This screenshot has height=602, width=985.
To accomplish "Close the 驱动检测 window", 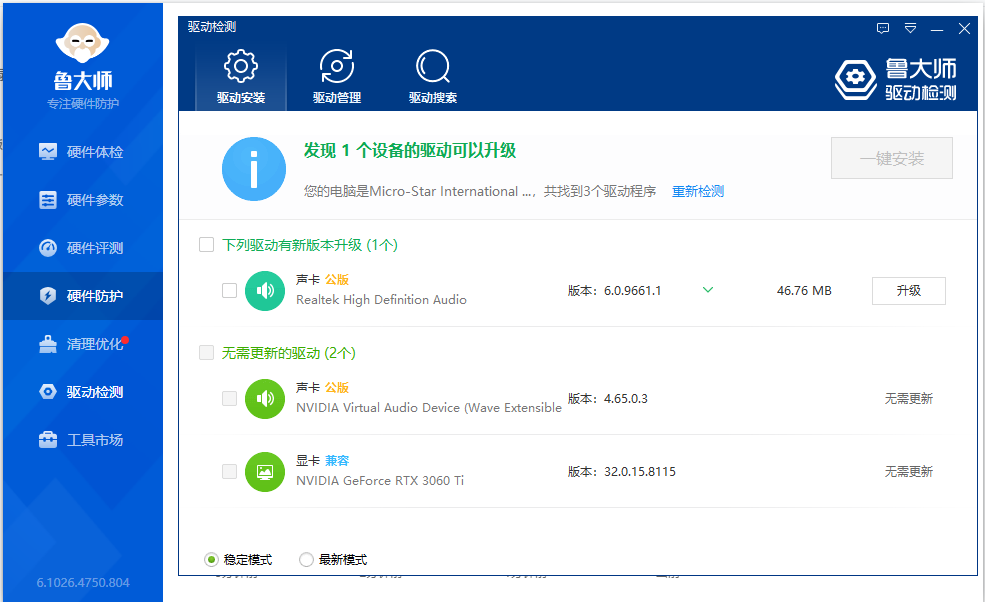I will (964, 28).
